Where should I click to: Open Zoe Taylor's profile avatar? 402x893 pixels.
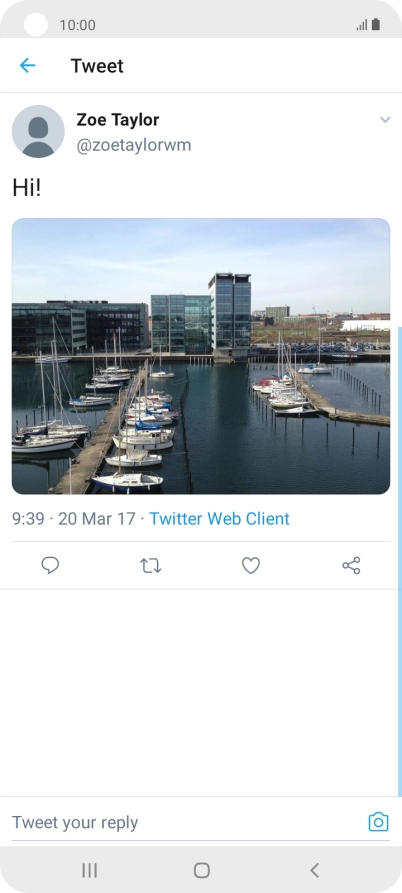pyautogui.click(x=38, y=131)
